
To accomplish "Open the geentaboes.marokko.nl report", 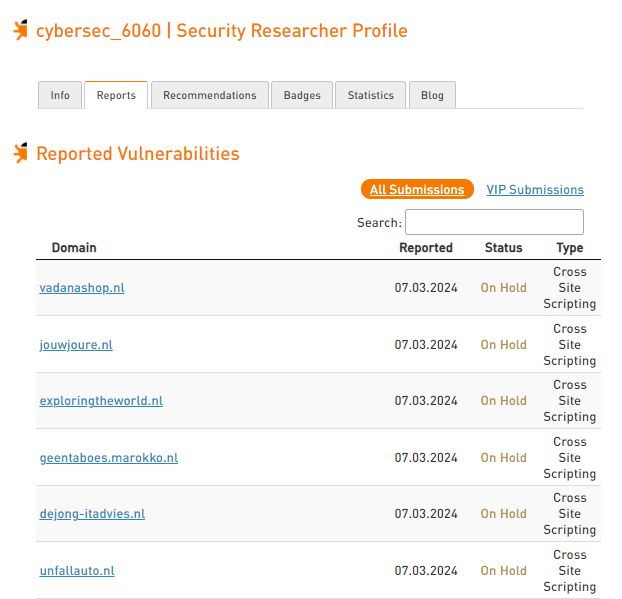I will 109,458.
